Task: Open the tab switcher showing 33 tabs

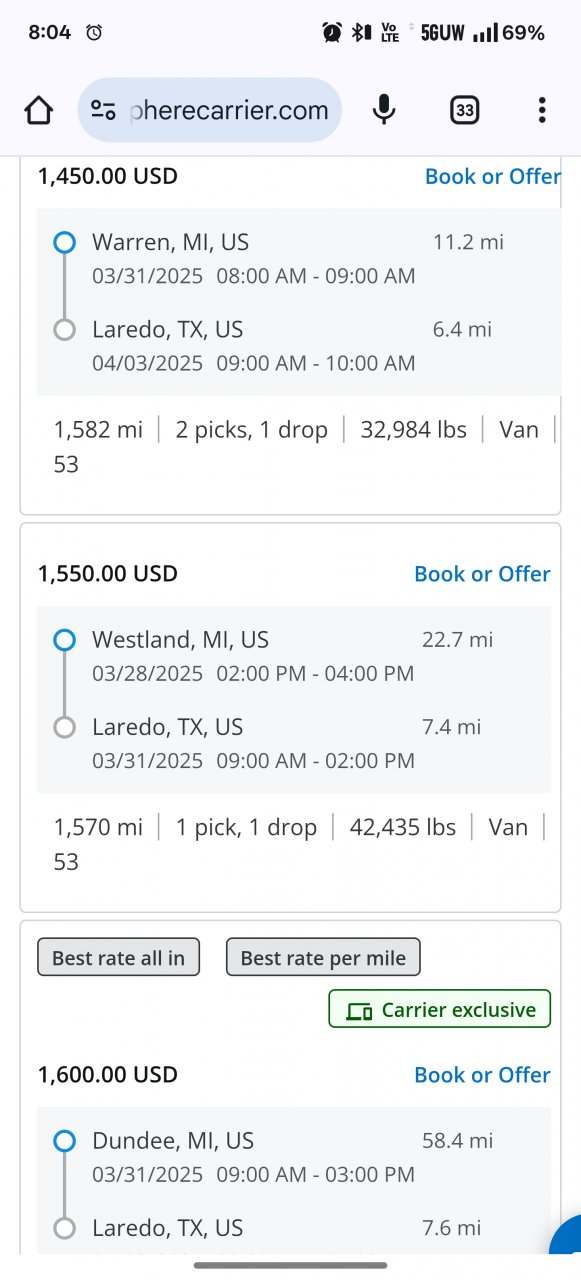Action: [x=464, y=110]
